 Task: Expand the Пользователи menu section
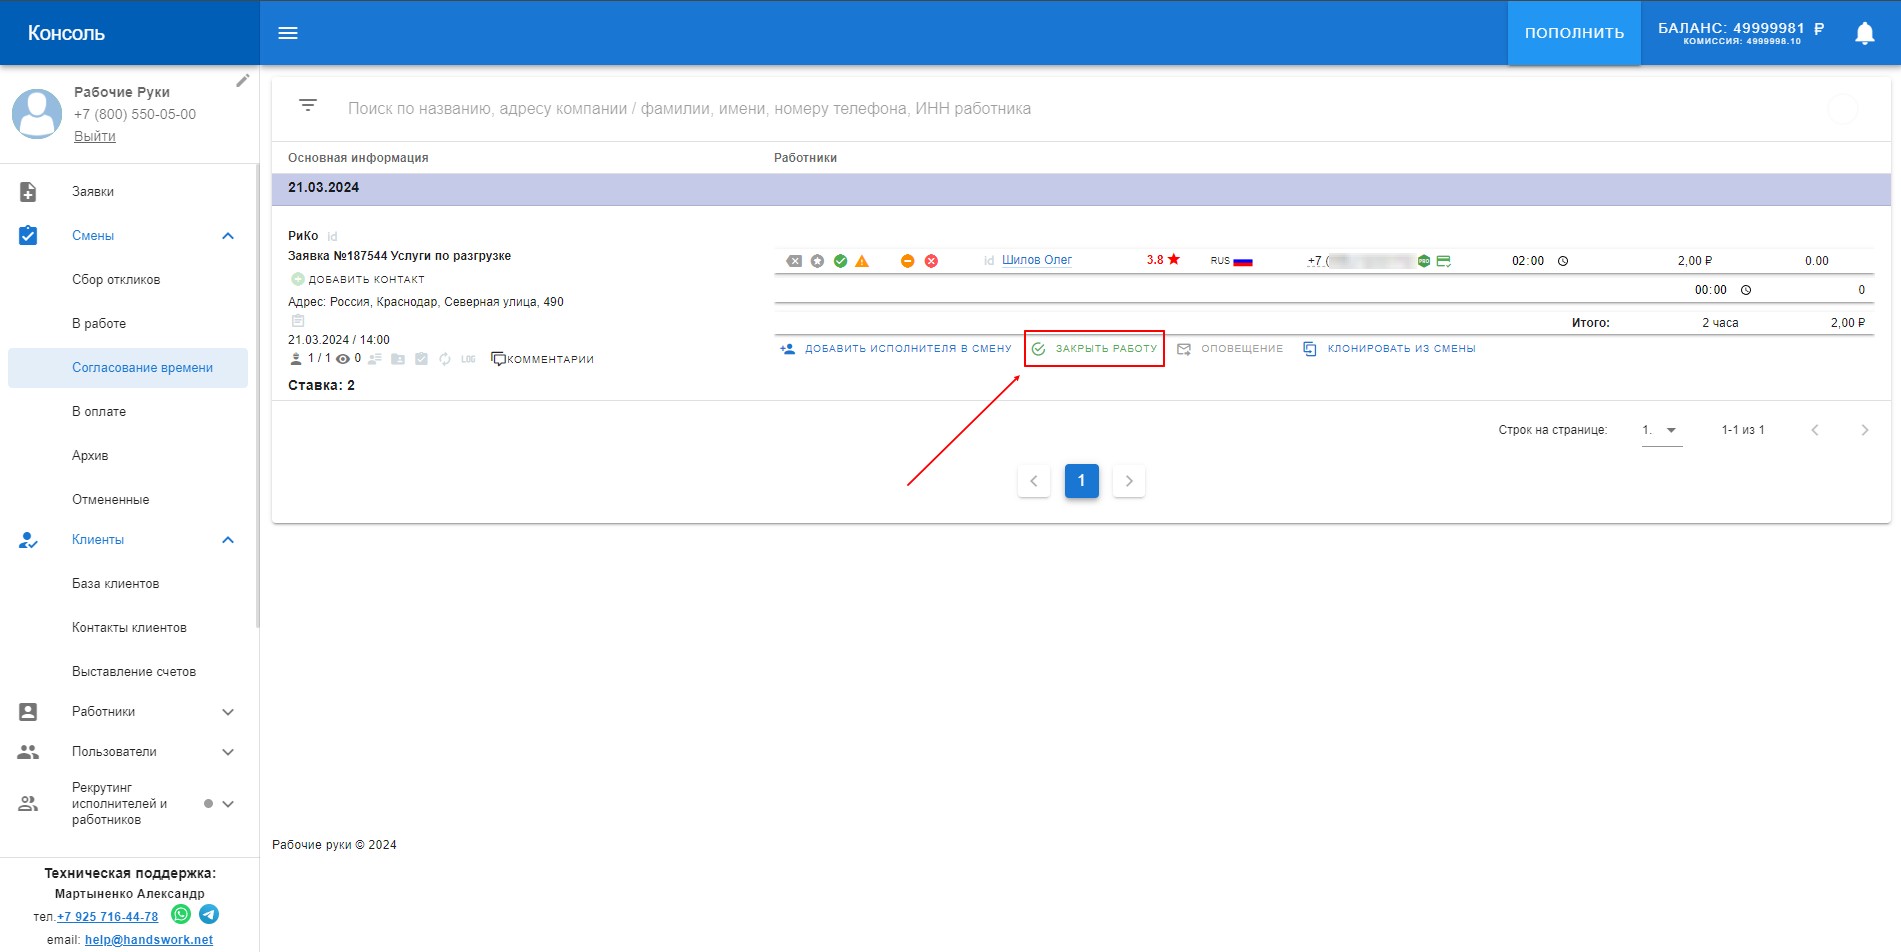point(228,752)
